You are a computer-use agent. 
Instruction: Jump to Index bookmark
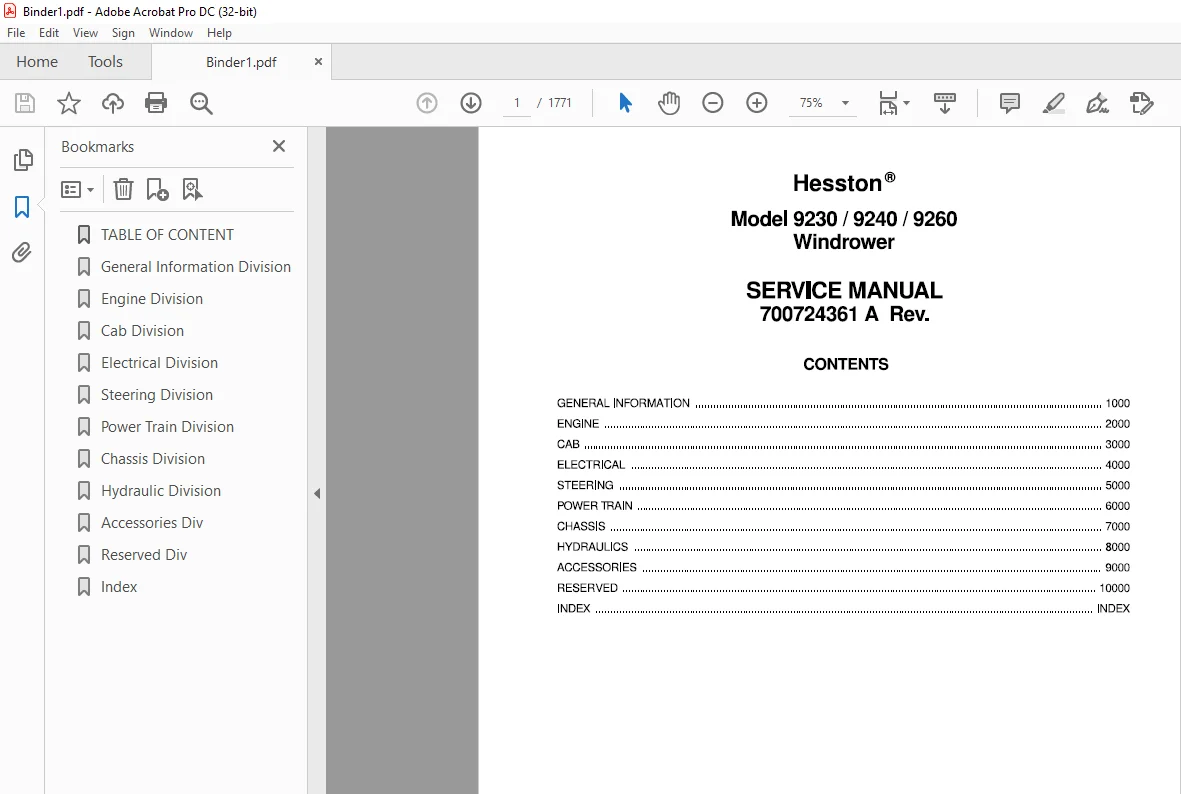tap(119, 587)
